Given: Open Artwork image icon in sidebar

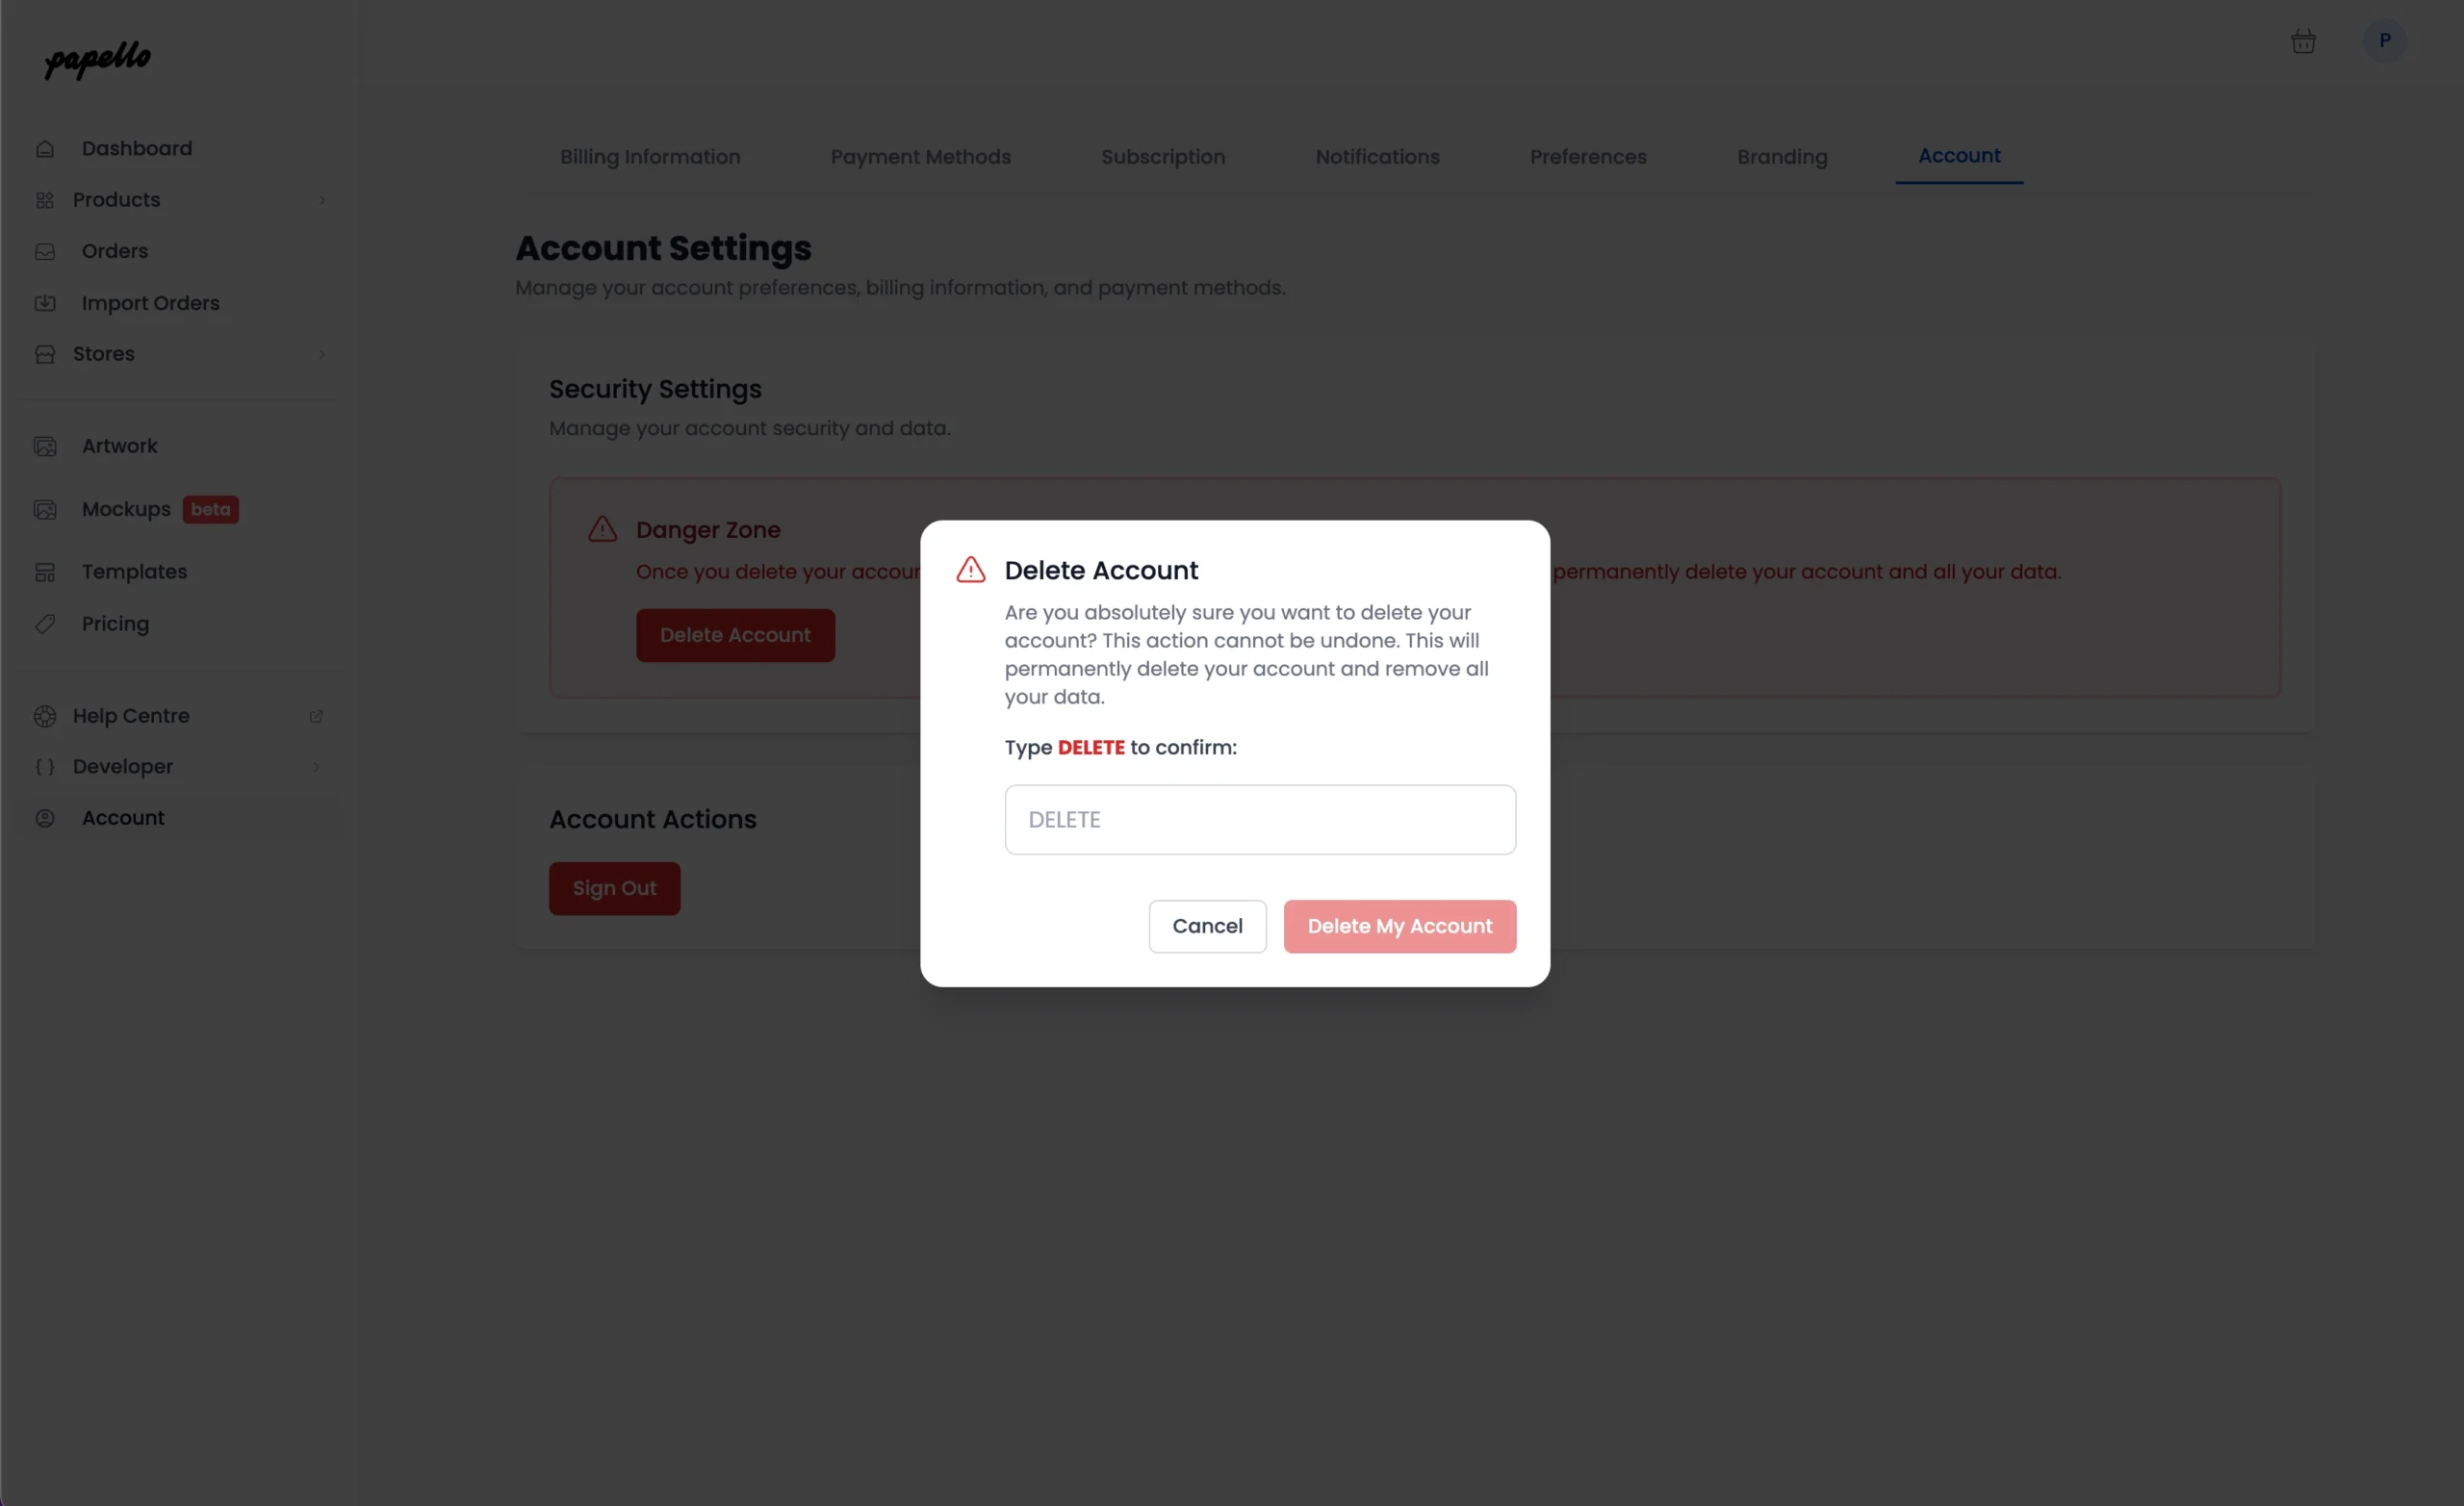Looking at the screenshot, I should 45,446.
